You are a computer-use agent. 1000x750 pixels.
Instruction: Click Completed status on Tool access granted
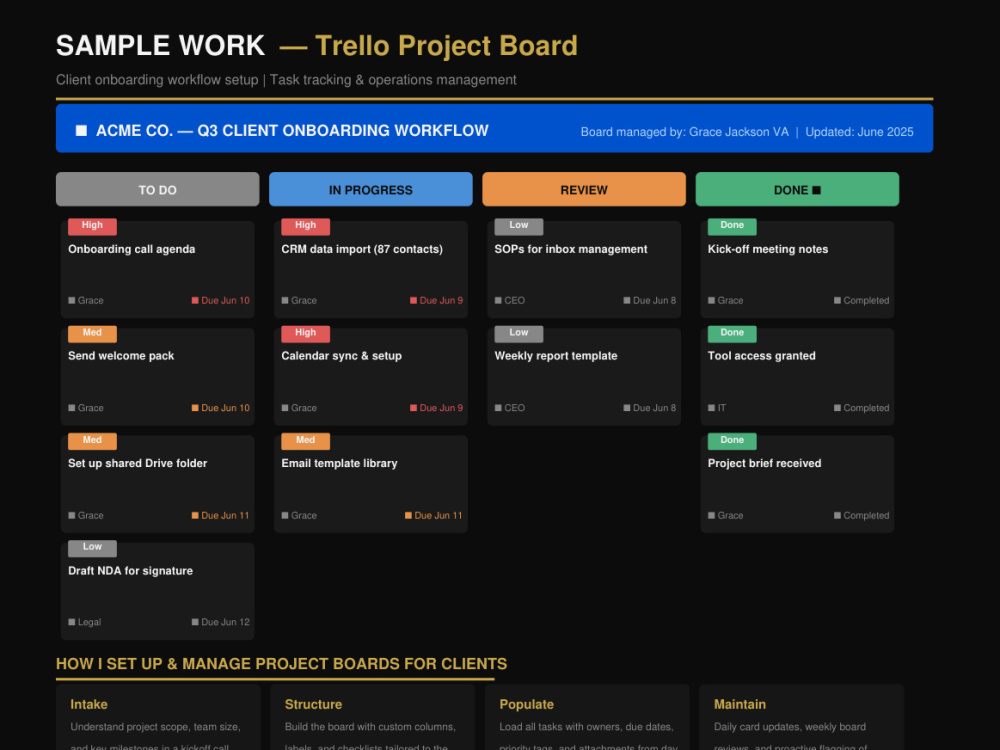point(862,408)
